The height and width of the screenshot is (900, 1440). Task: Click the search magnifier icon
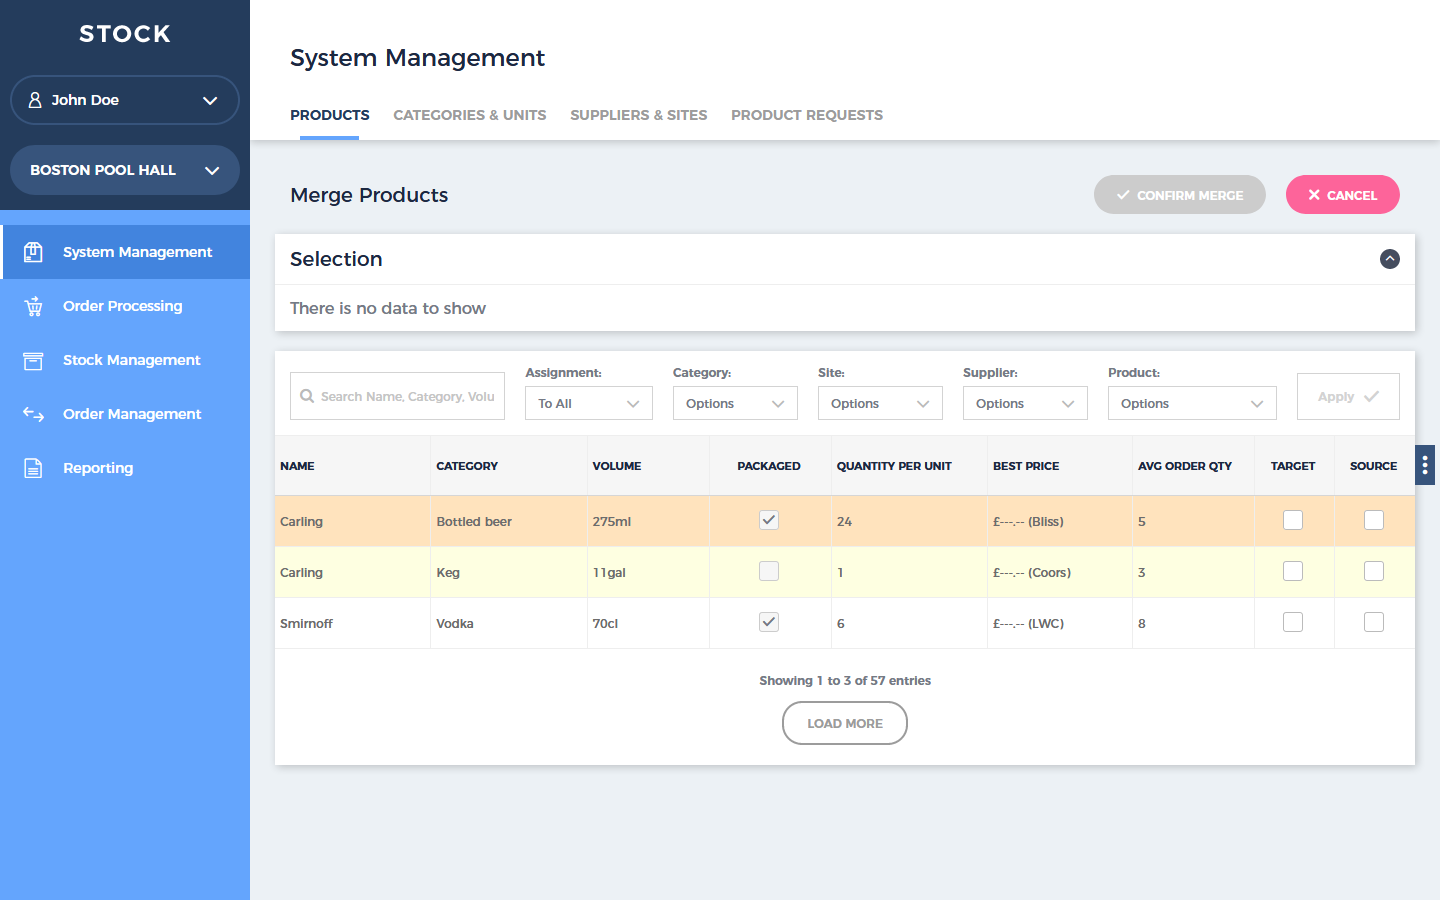(307, 396)
